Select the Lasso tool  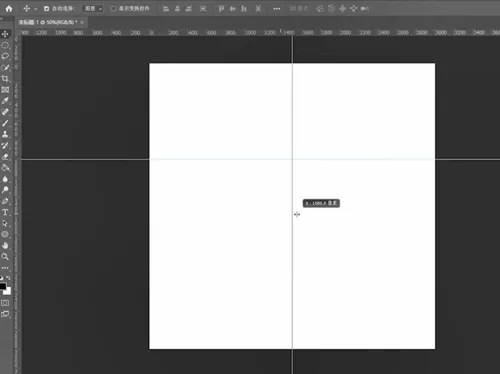[5, 56]
